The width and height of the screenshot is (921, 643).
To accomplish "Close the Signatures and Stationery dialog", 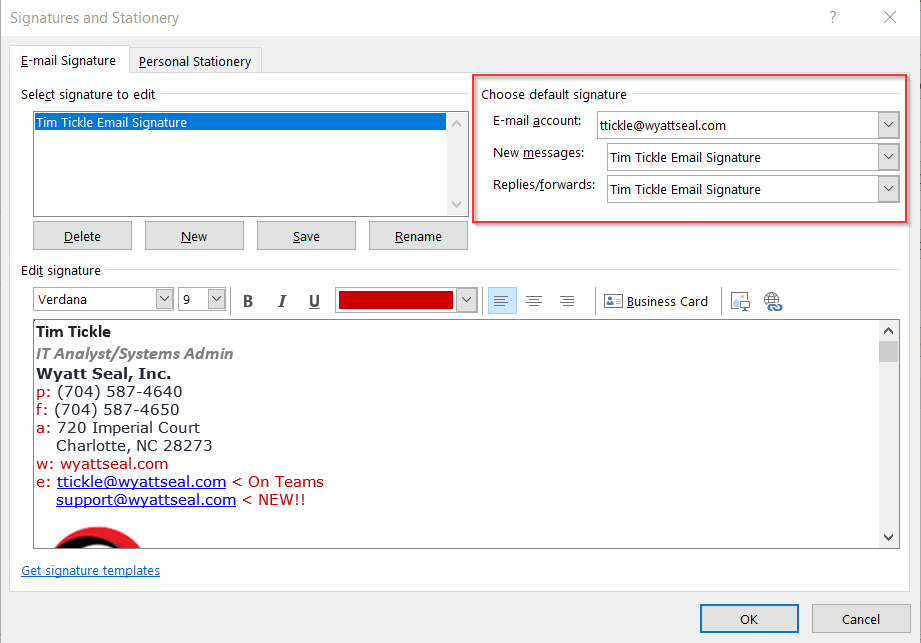I will [890, 18].
